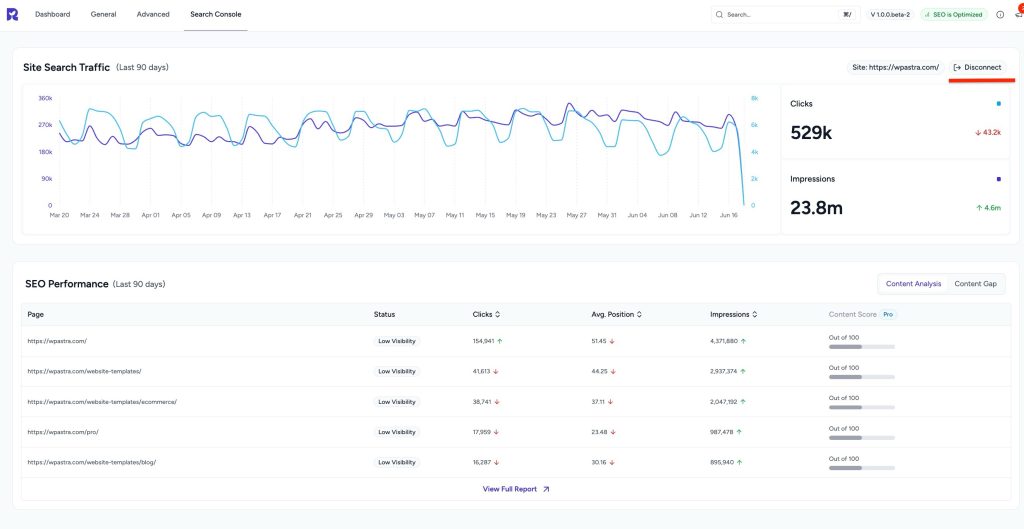
Task: Click the 529k total clicks figure
Action: click(x=811, y=133)
